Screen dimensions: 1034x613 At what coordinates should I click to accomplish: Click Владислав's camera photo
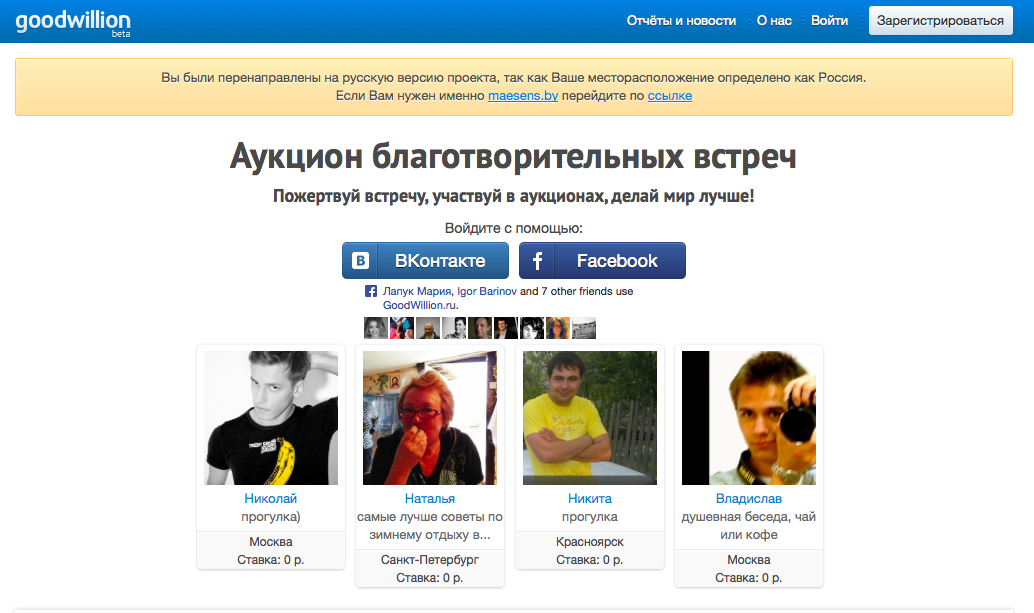click(x=748, y=418)
